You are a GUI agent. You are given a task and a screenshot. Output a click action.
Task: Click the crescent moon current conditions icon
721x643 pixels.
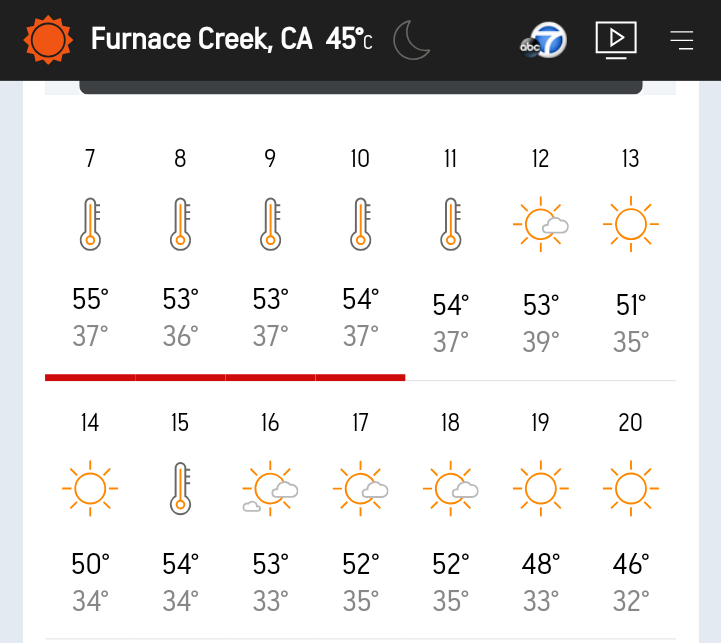coord(412,40)
